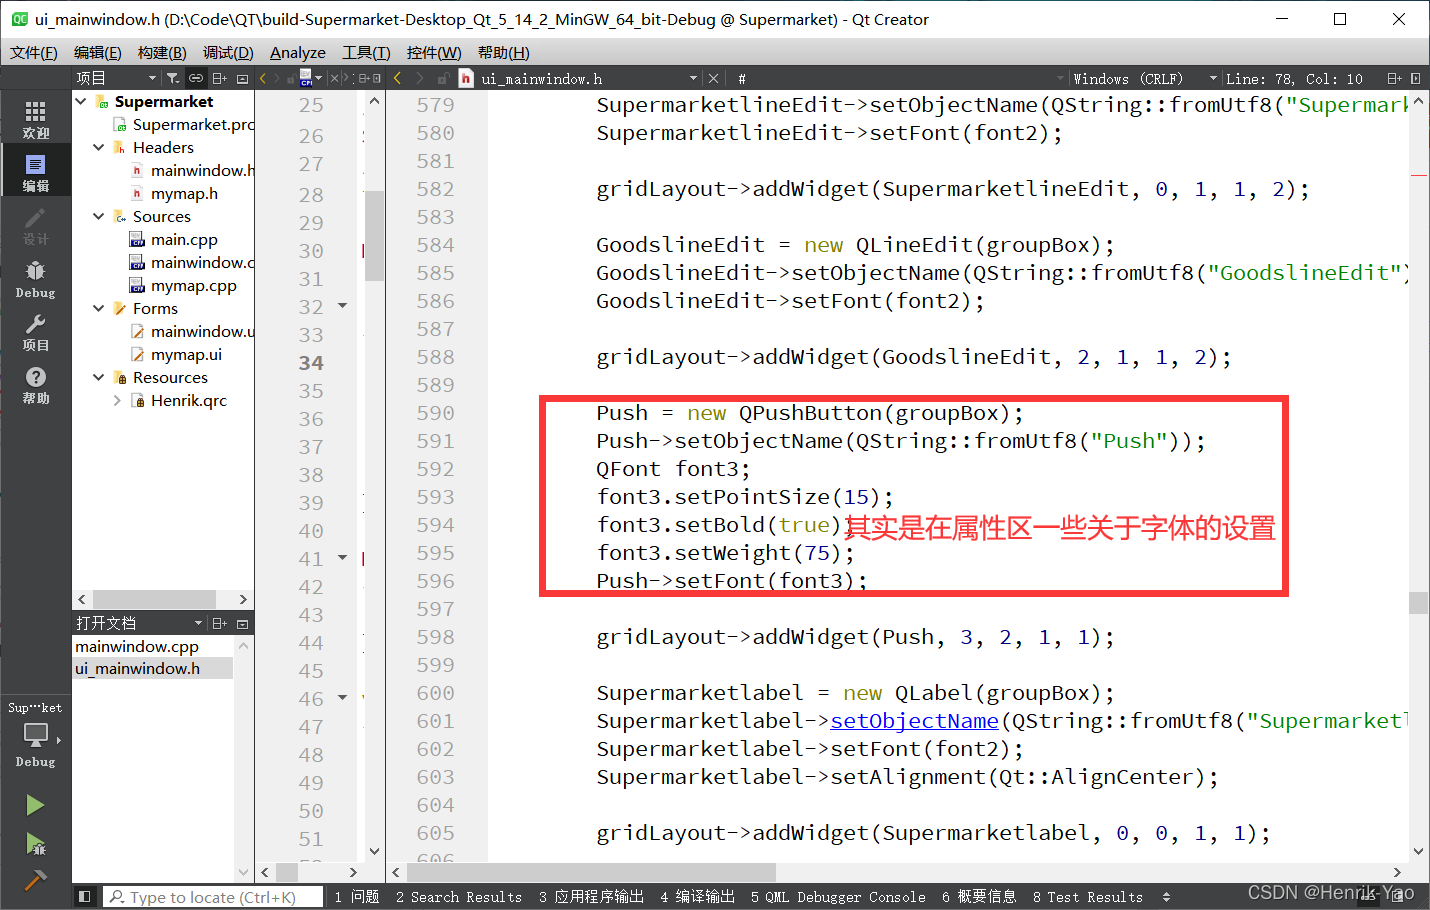Go back using the yellow arrow in ui_mainwindow.h toolbar

click(398, 78)
